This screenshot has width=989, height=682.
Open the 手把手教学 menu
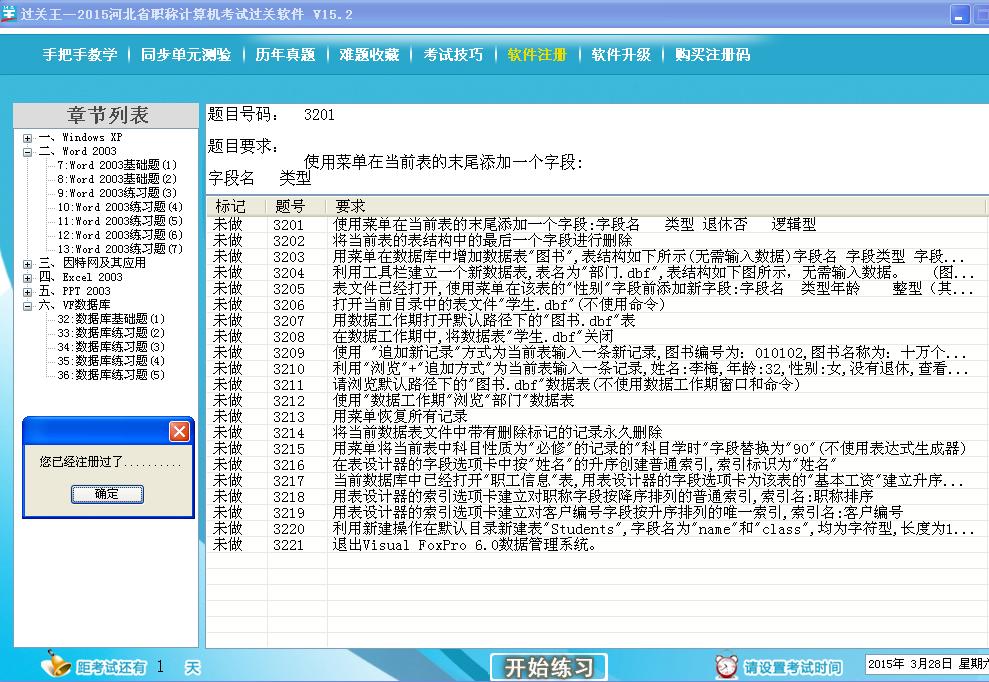(79, 55)
